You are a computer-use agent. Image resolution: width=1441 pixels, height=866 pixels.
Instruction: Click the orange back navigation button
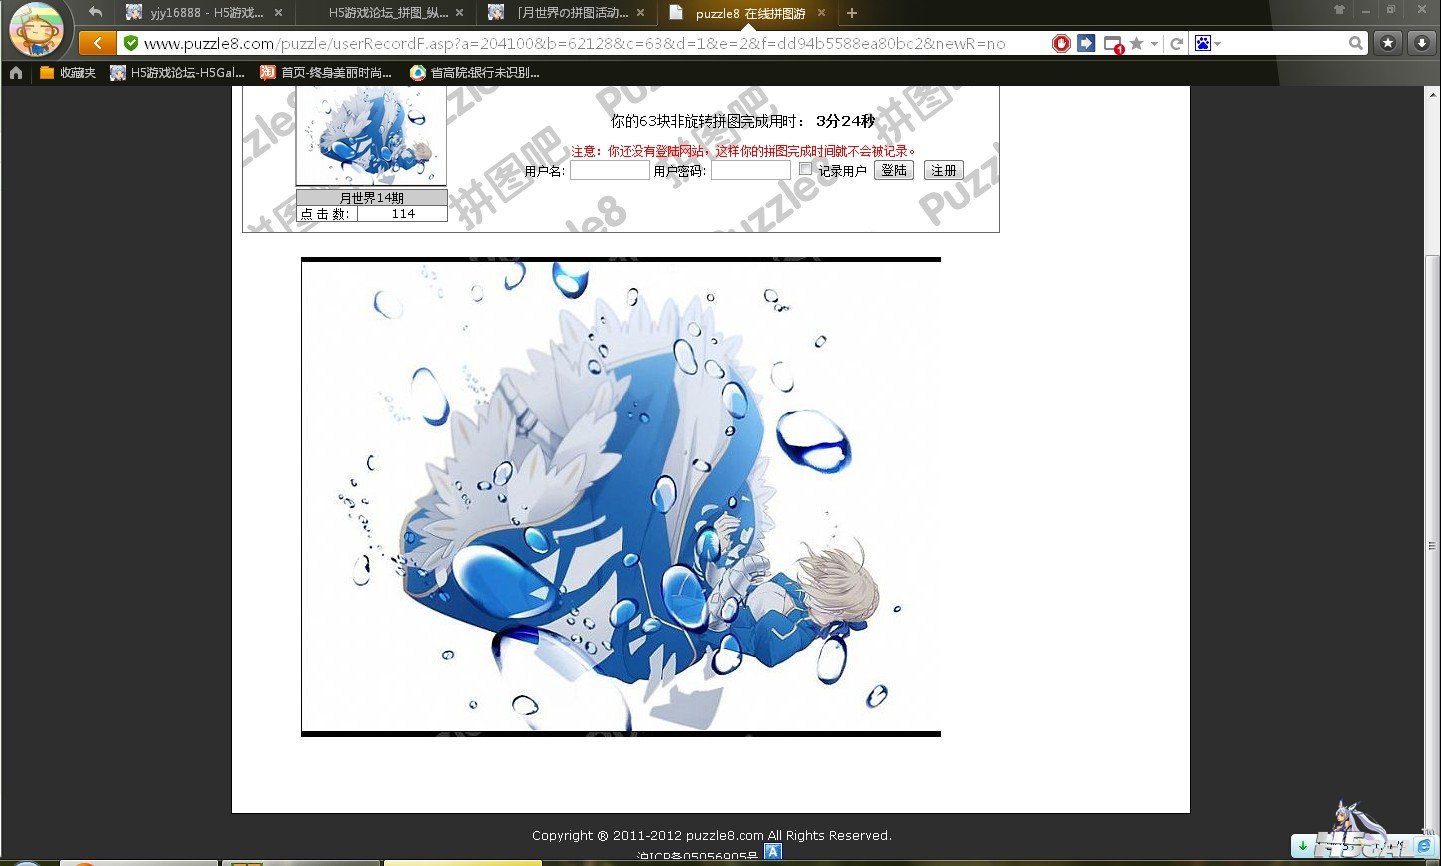[x=96, y=43]
